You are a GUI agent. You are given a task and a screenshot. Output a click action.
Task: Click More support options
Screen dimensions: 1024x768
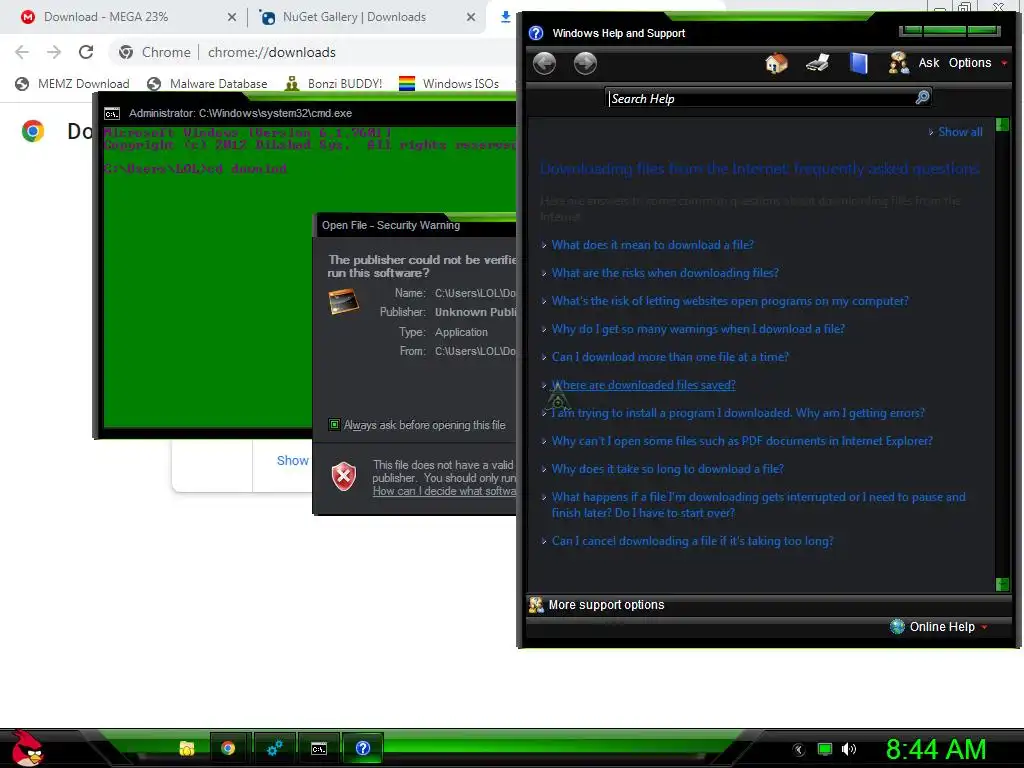coord(606,605)
